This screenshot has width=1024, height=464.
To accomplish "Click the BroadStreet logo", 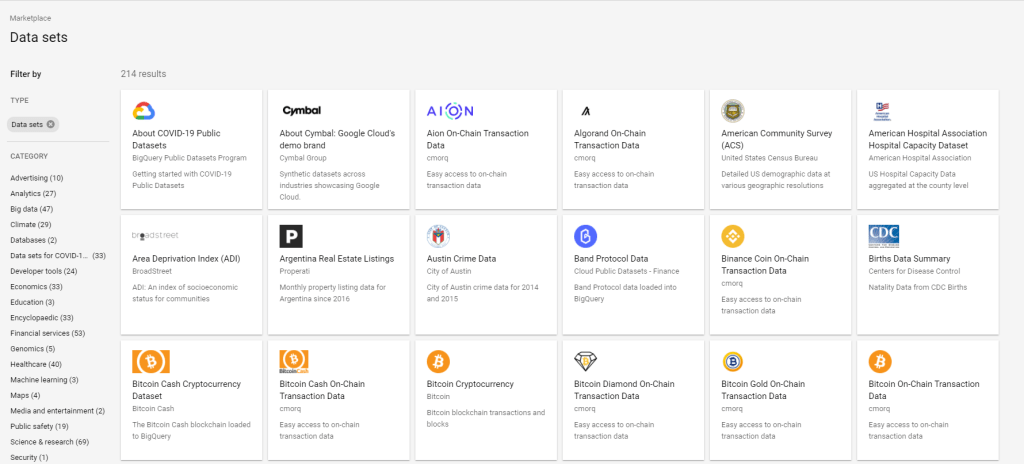I will pyautogui.click(x=155, y=235).
